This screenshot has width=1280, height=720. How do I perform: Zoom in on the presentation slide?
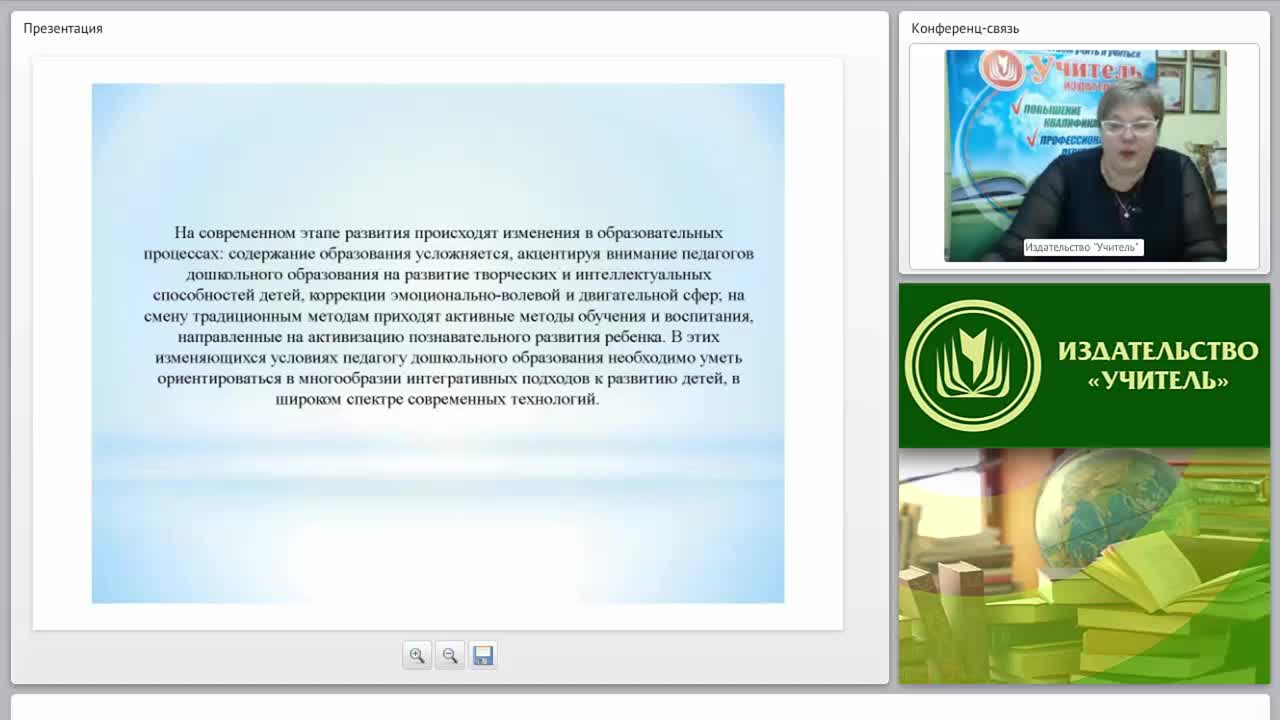point(417,655)
